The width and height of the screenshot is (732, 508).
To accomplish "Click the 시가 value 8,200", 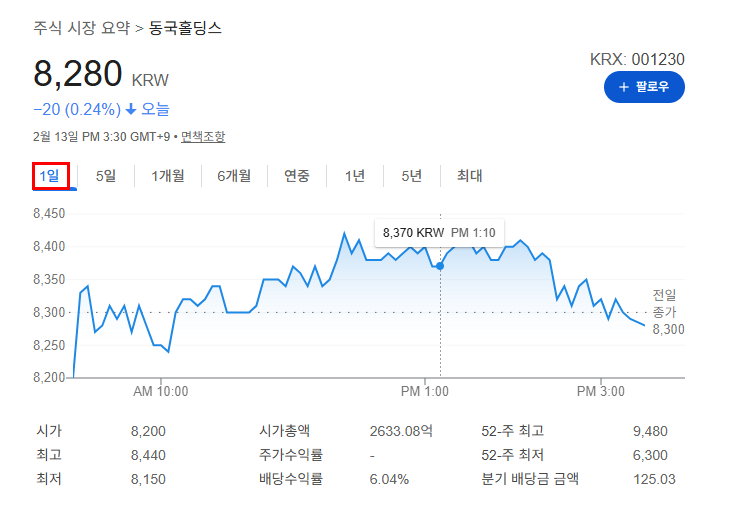I will tap(148, 431).
